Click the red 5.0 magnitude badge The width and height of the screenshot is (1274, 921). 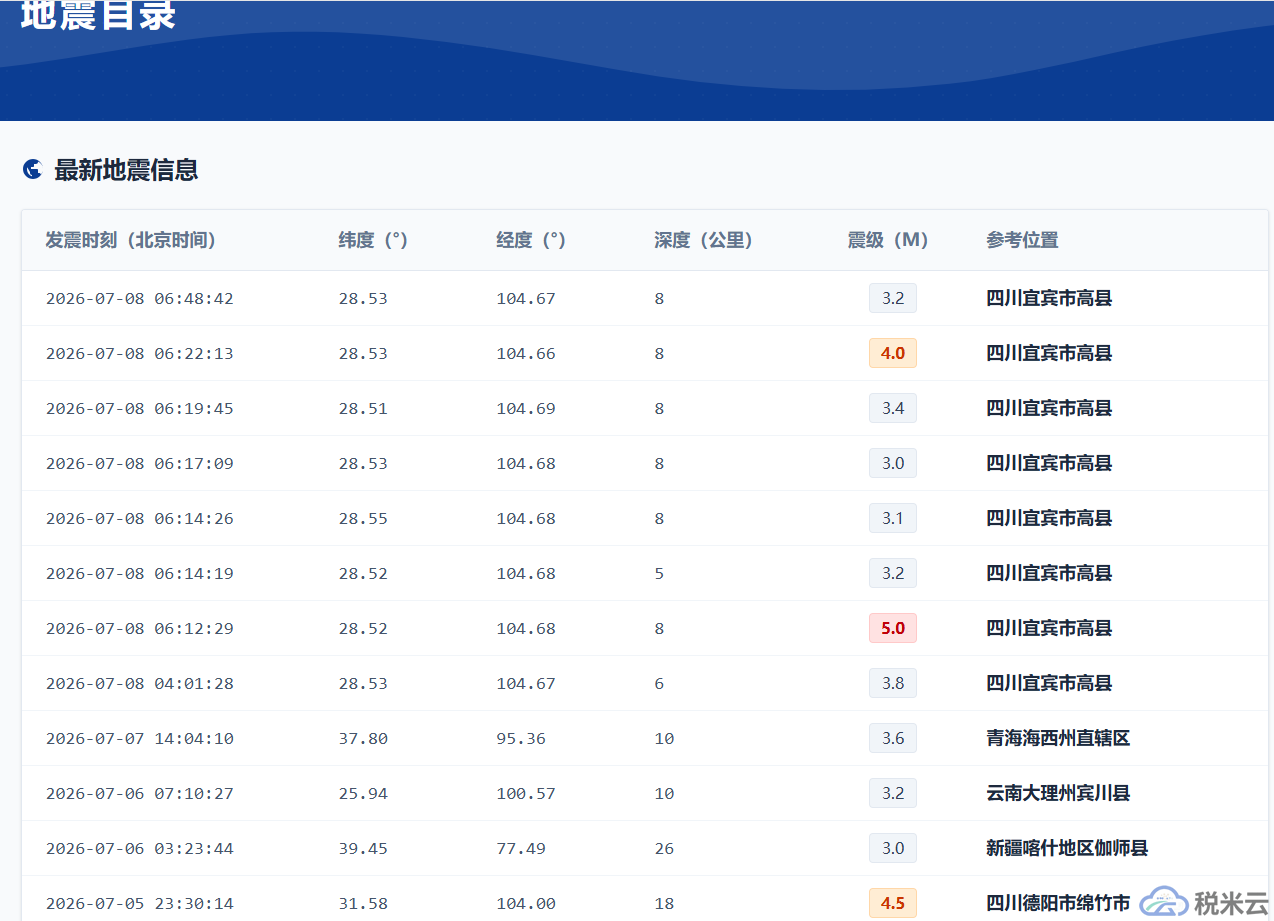tap(893, 628)
